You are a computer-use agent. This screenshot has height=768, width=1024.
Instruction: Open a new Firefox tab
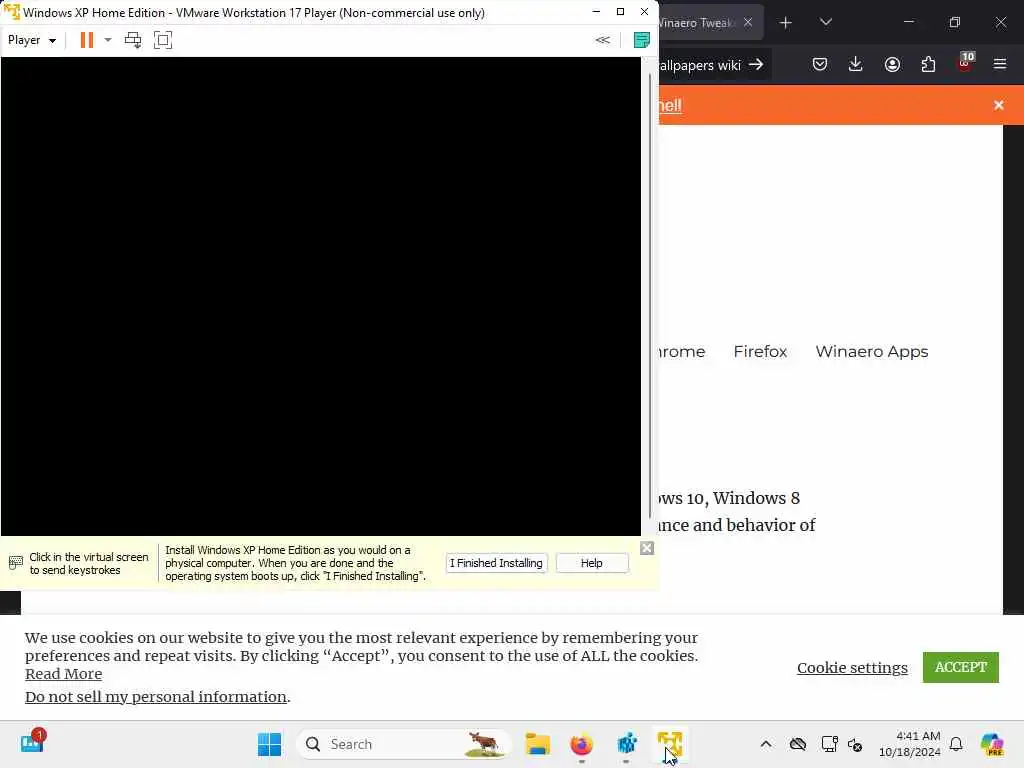point(786,23)
